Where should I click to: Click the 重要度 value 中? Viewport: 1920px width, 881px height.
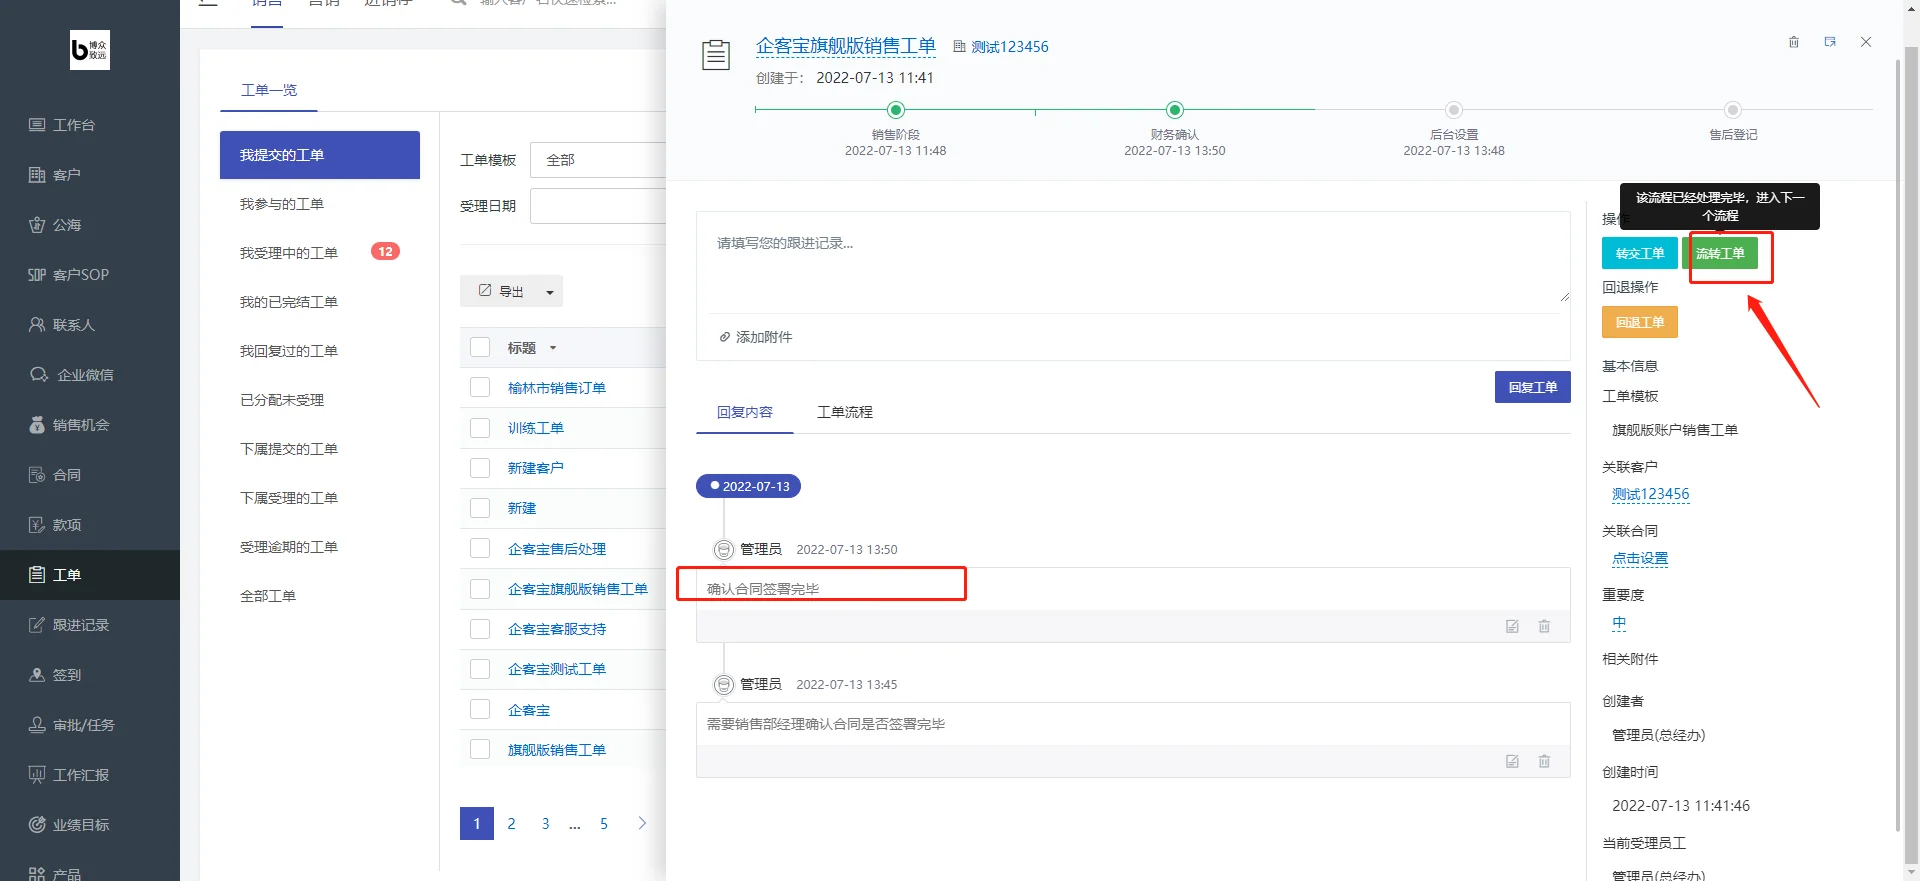coord(1619,623)
